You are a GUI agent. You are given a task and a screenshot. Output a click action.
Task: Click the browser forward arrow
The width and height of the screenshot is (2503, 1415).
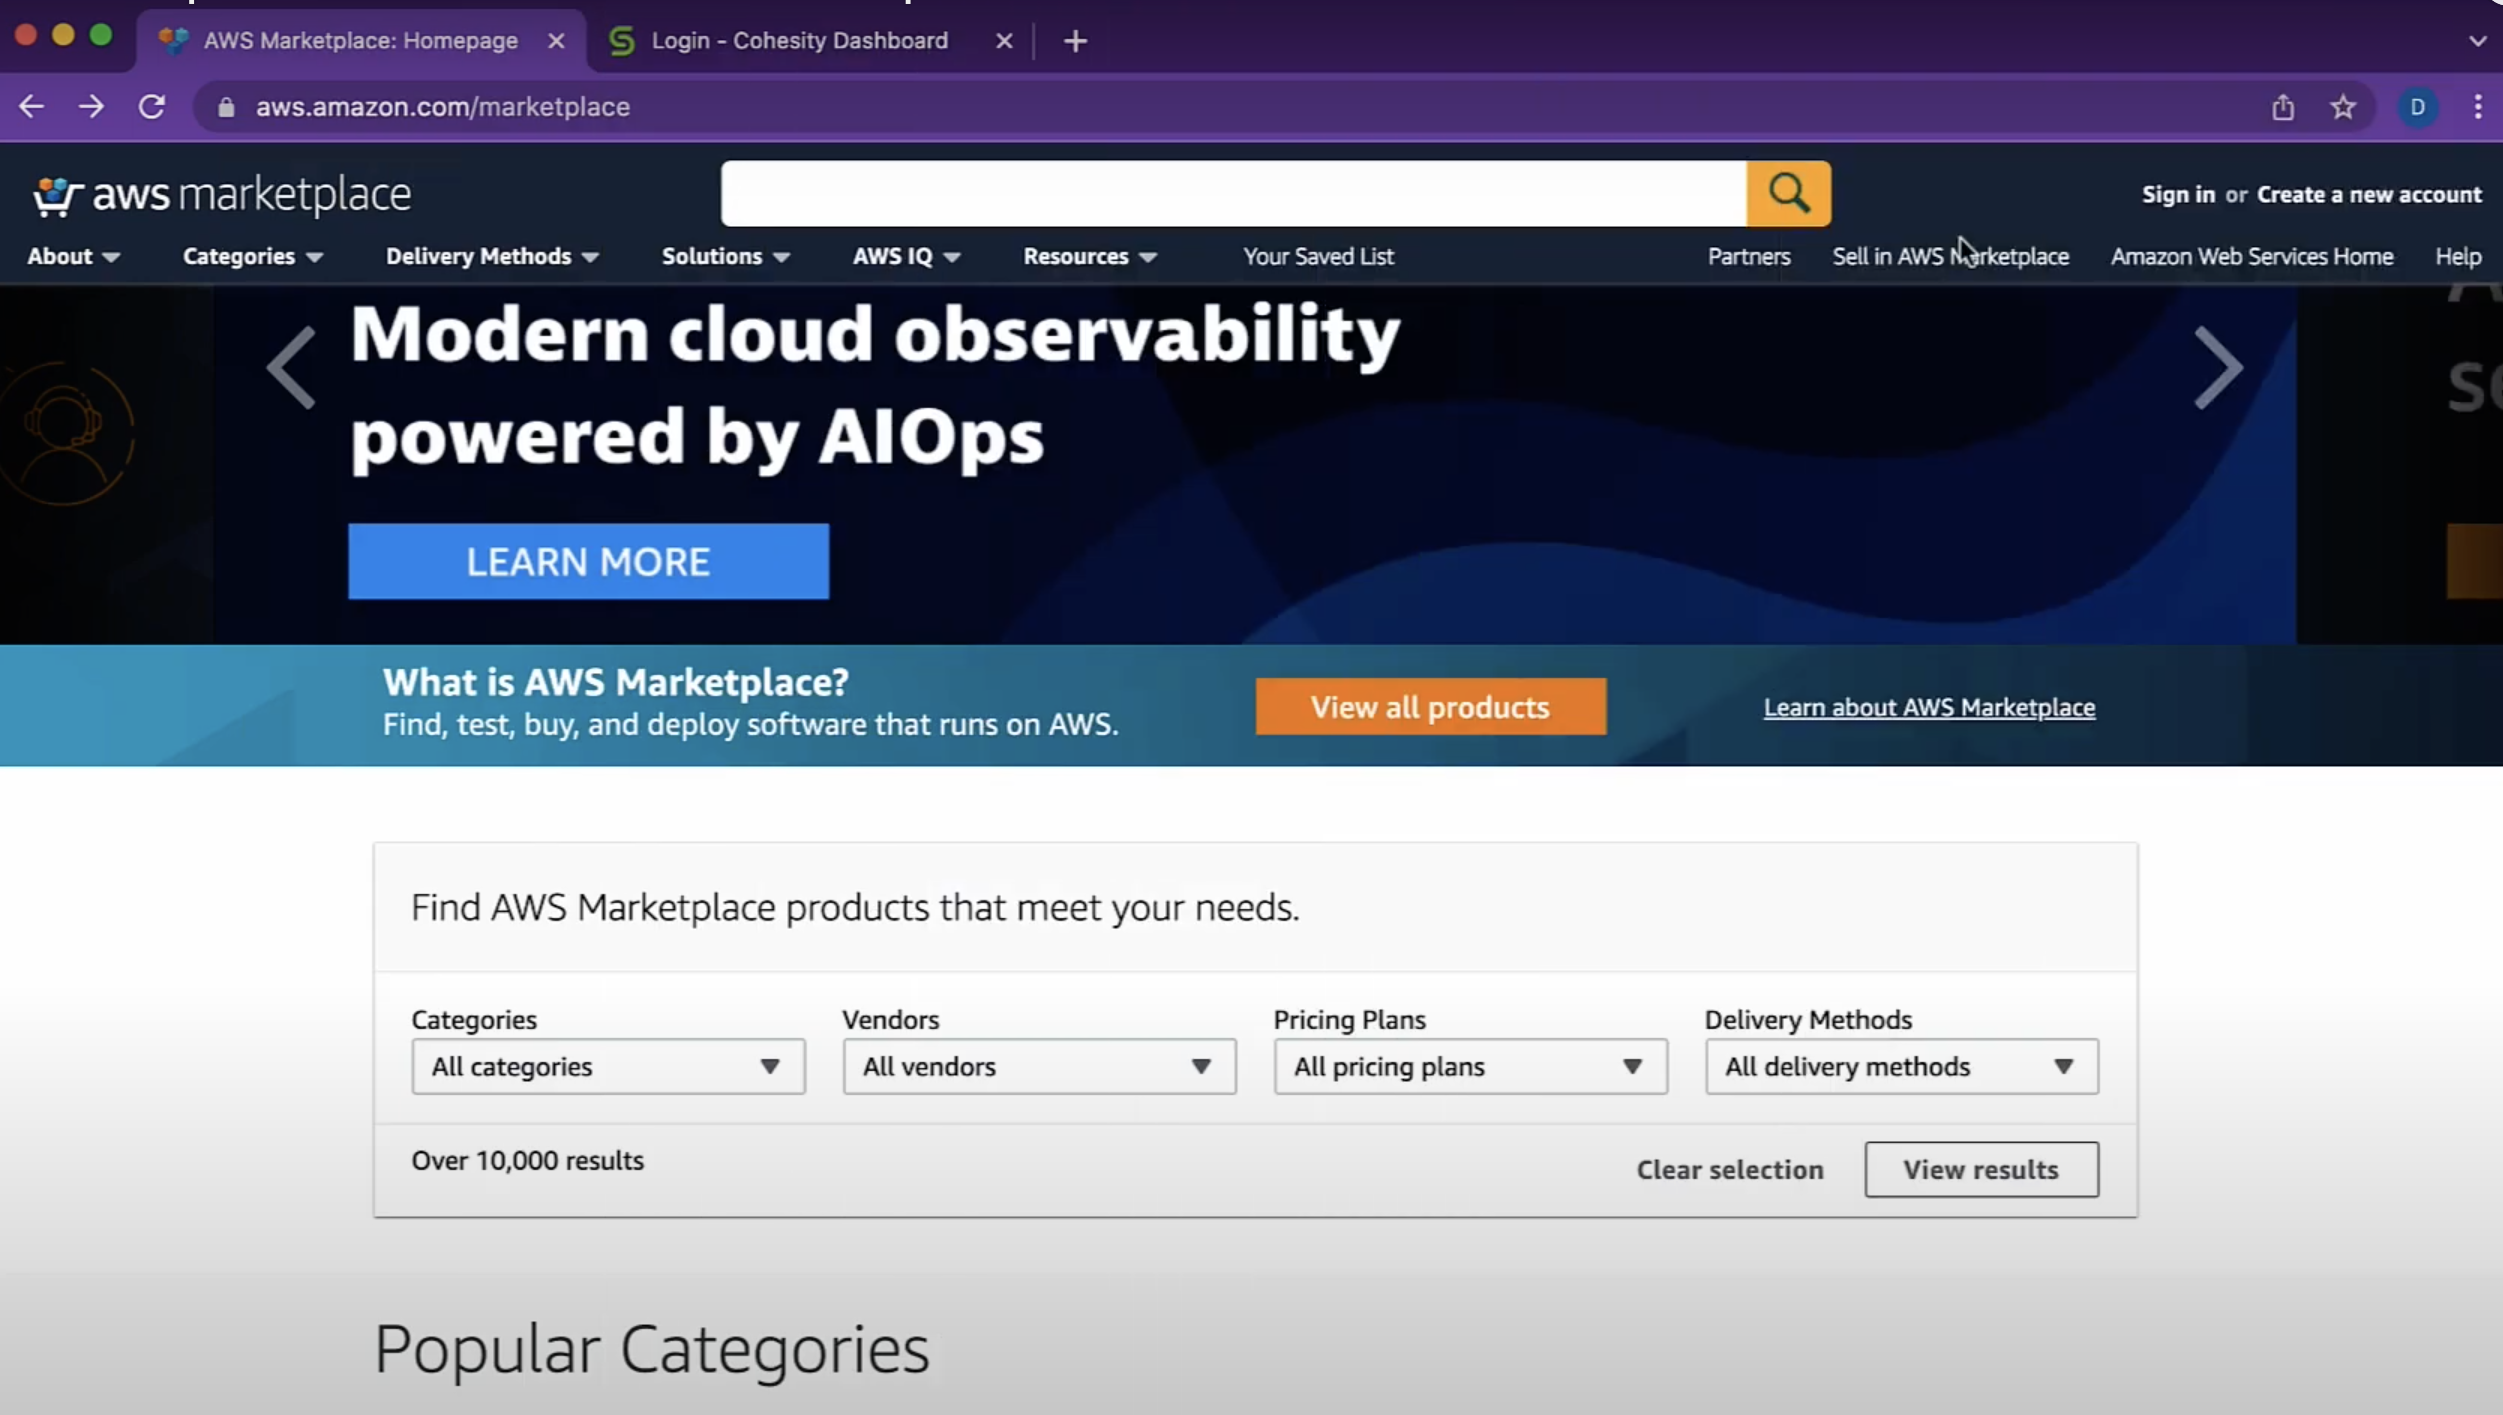click(x=91, y=106)
